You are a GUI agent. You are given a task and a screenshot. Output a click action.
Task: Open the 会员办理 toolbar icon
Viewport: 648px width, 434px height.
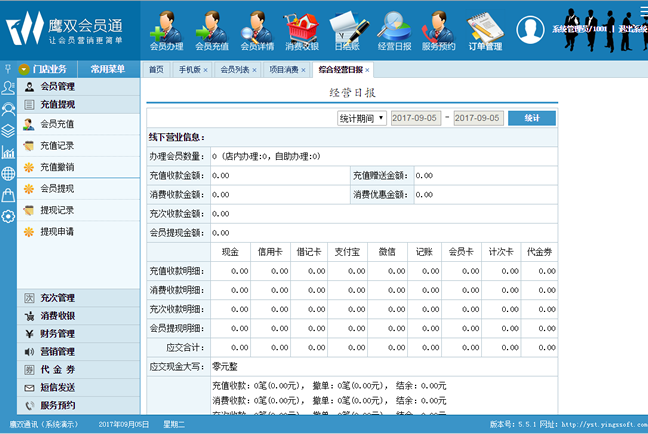(166, 30)
